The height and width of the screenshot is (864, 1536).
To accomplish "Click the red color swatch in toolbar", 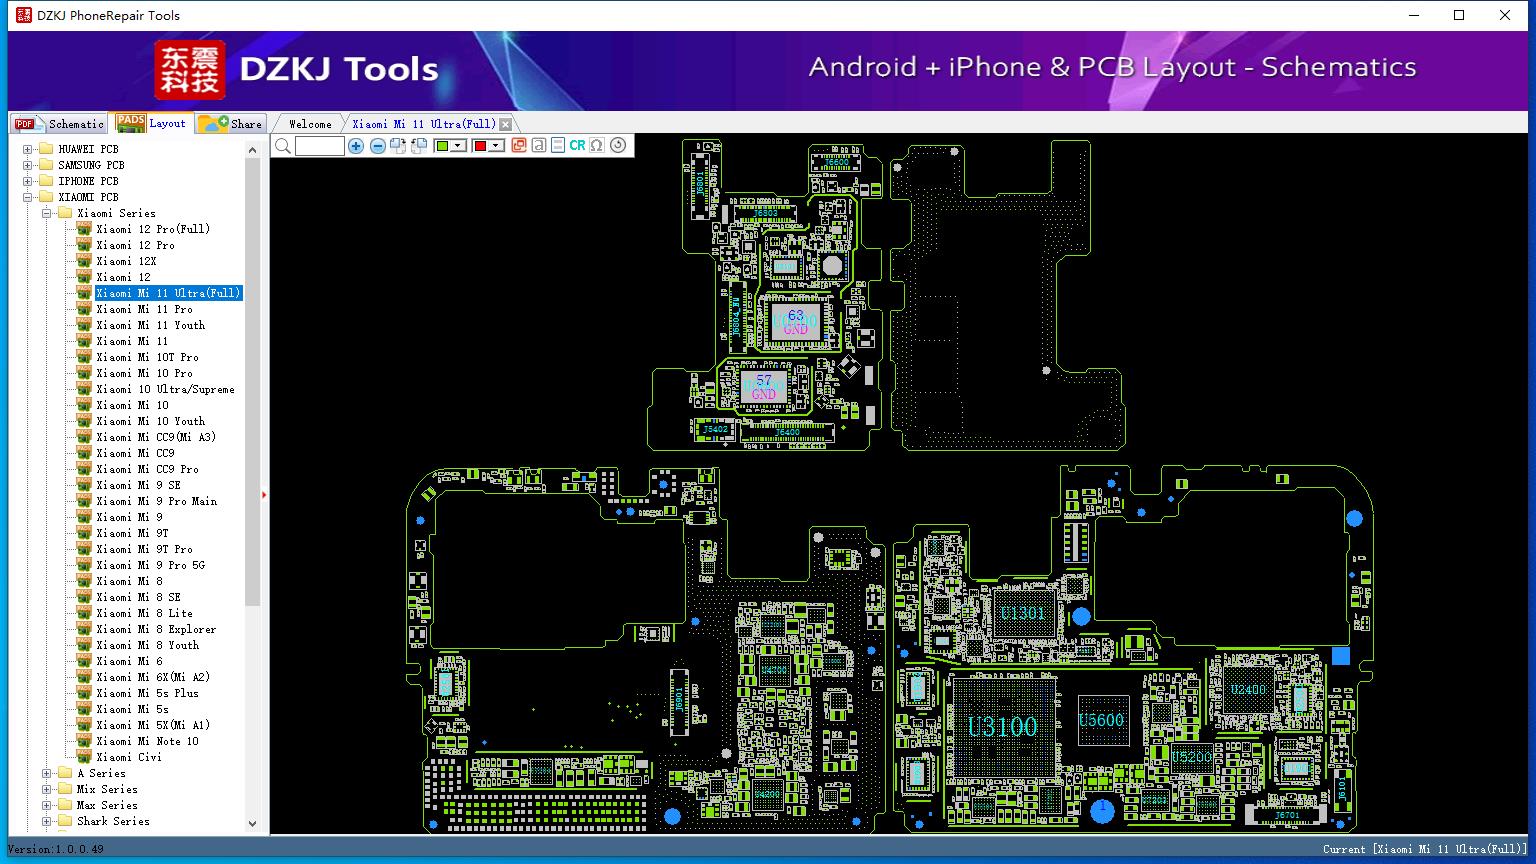I will (x=480, y=146).
